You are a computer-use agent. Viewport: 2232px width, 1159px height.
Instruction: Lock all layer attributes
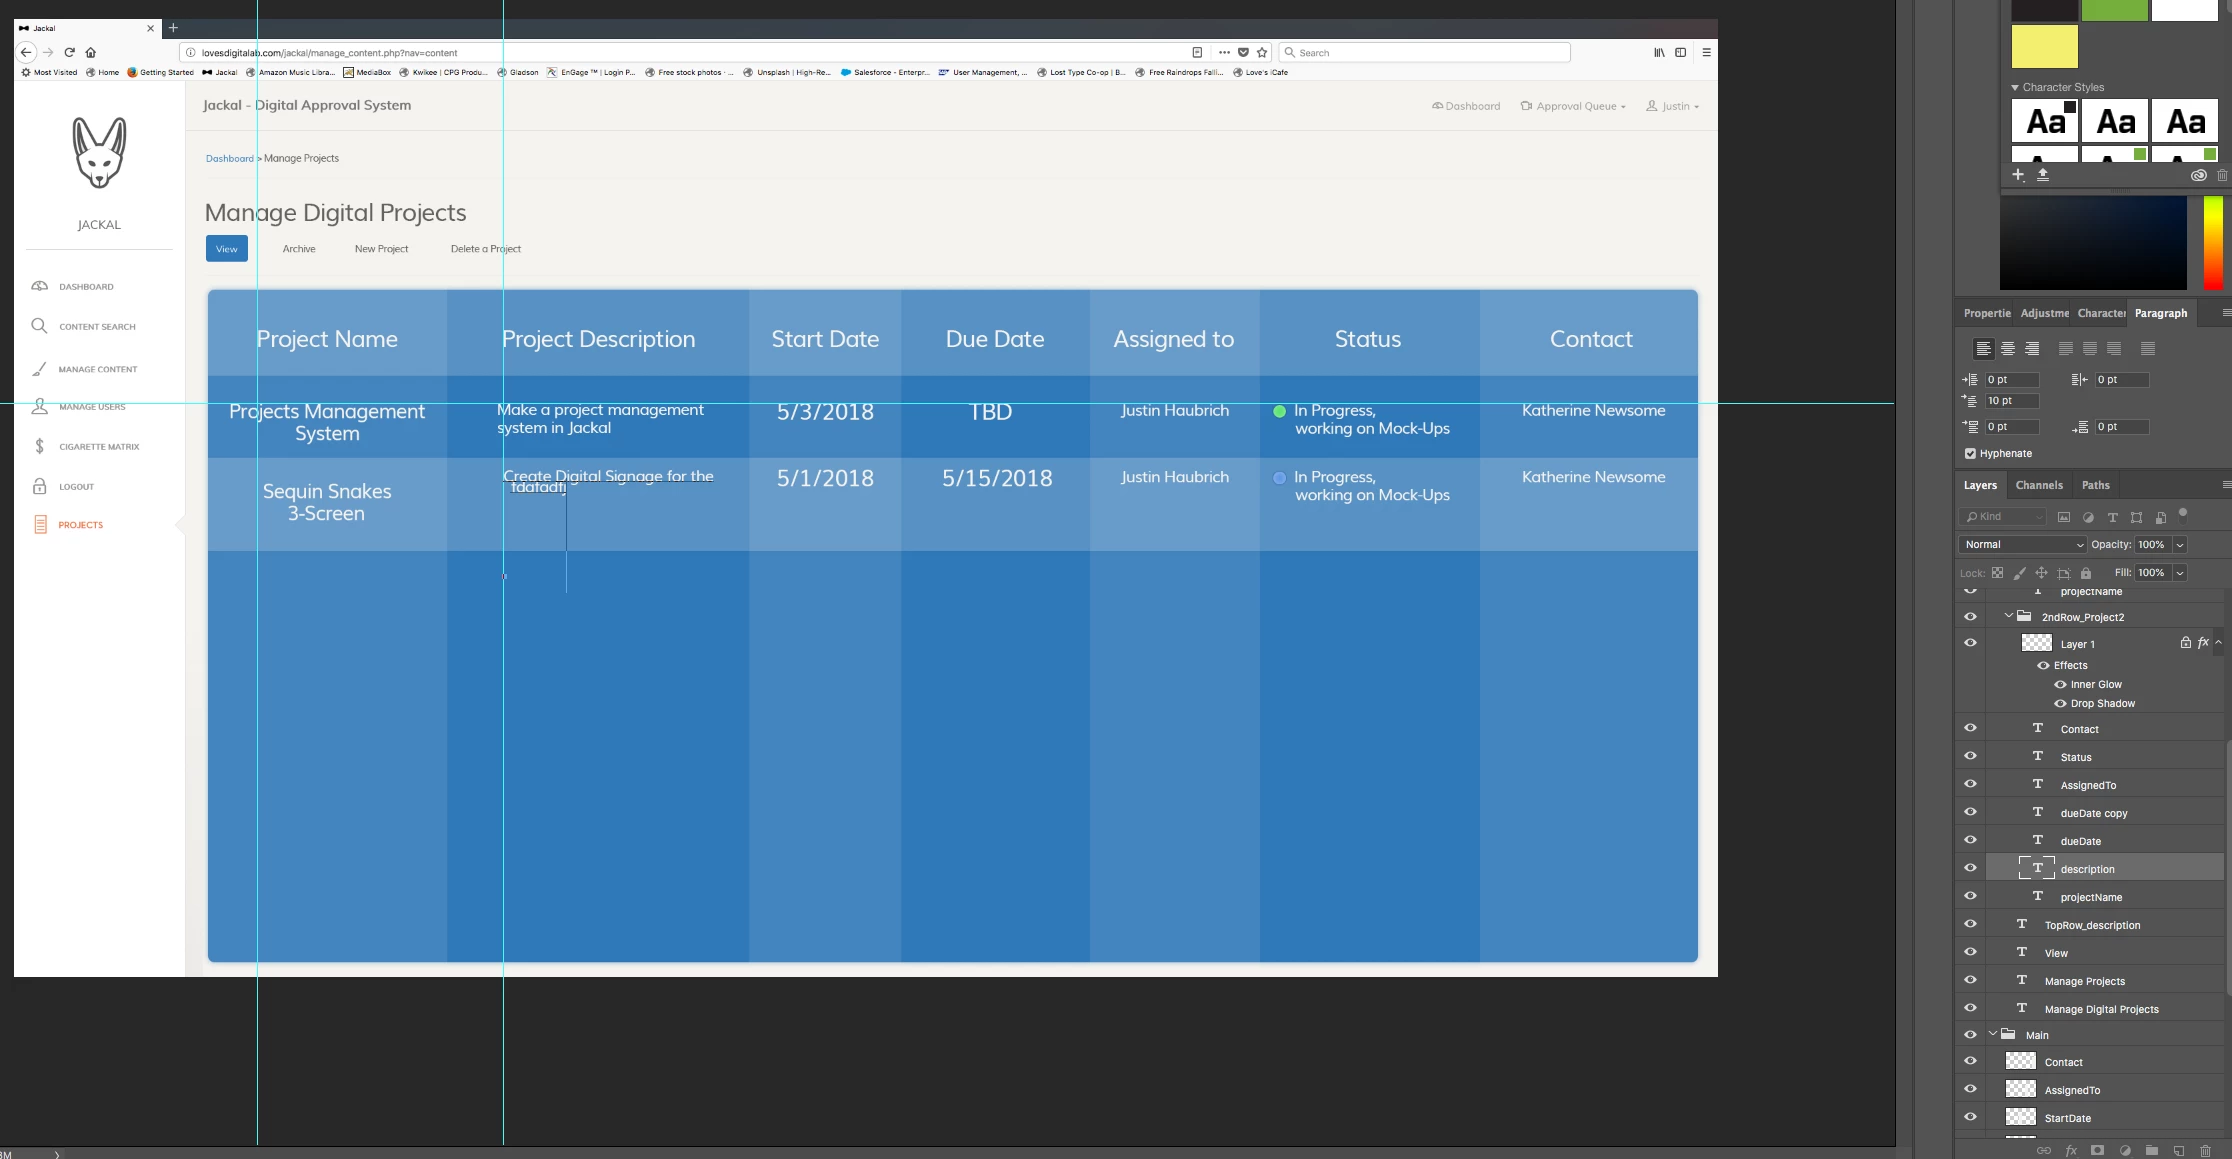(2085, 573)
